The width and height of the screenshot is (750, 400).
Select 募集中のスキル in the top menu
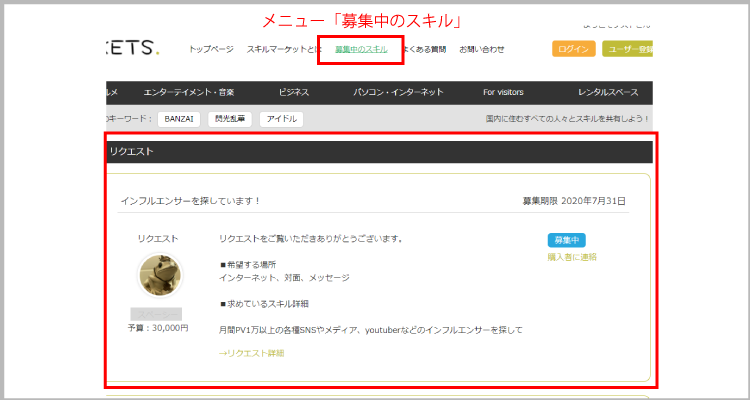pos(361,49)
